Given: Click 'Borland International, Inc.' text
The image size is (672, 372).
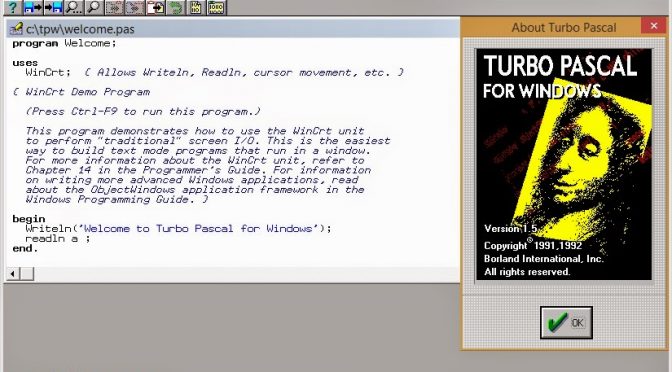Looking at the screenshot, I should tap(543, 259).
